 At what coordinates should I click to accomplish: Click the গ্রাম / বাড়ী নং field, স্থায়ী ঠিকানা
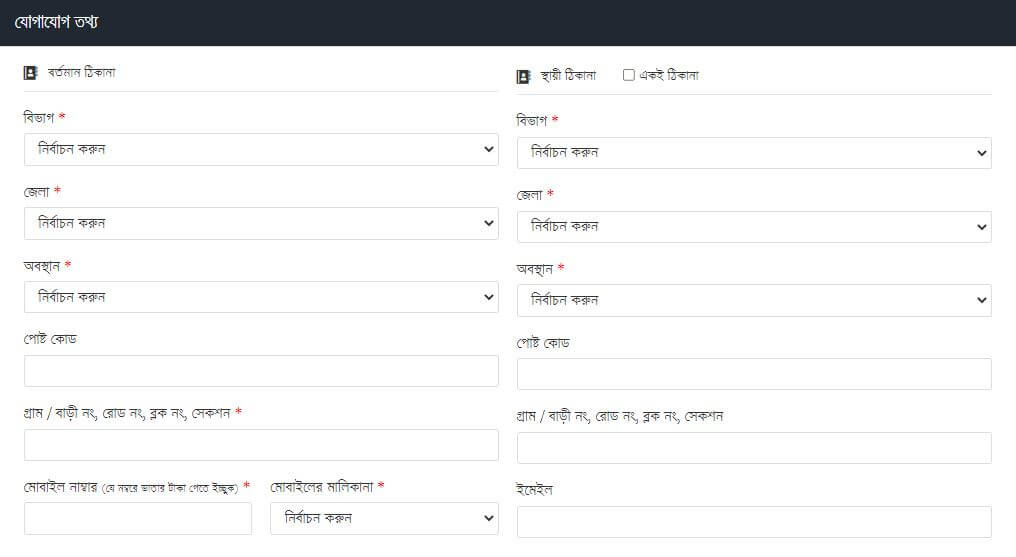tap(754, 448)
